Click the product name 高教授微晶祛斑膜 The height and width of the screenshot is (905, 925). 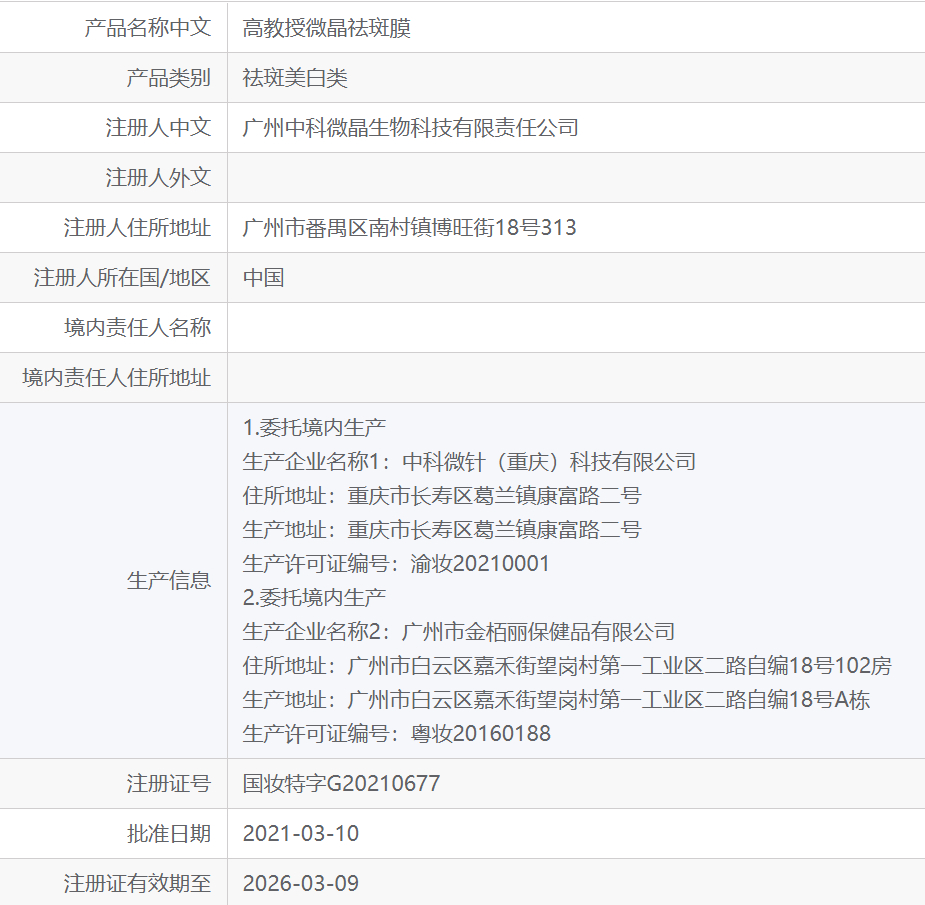[326, 28]
